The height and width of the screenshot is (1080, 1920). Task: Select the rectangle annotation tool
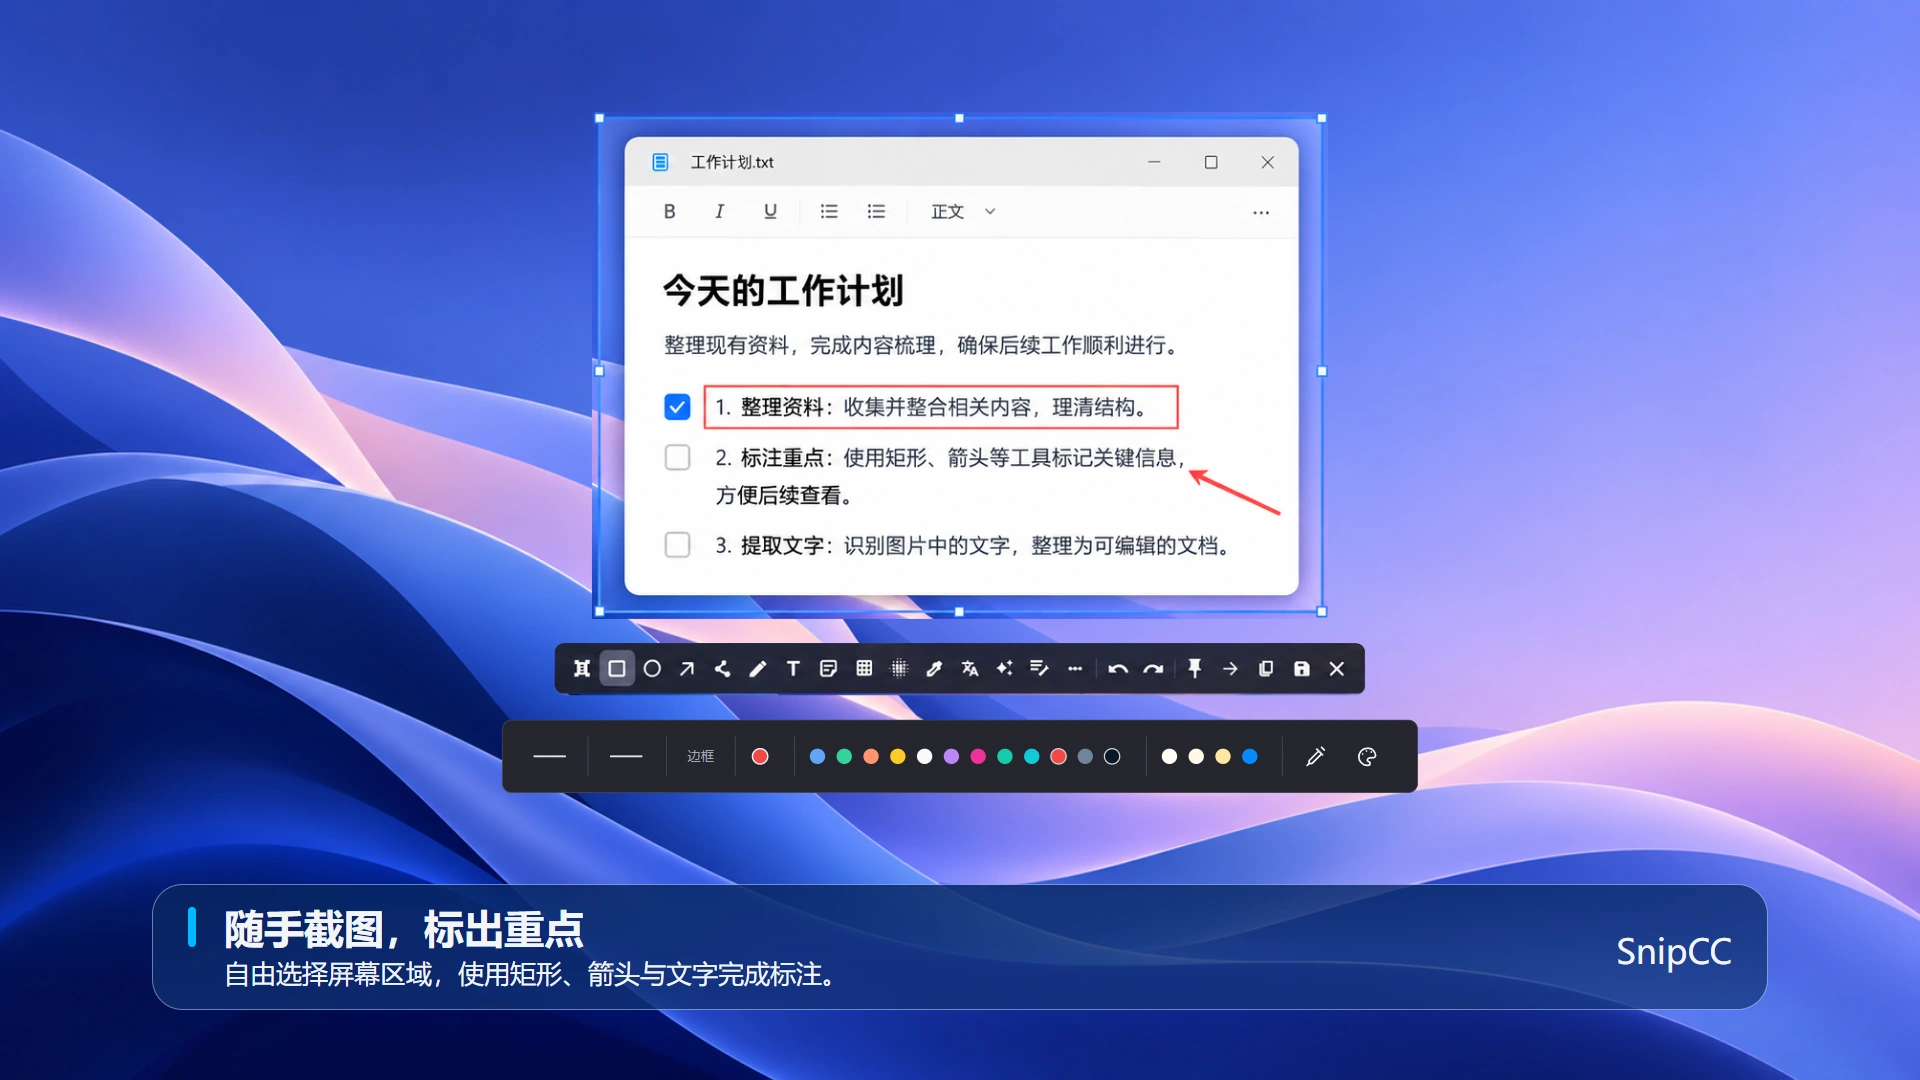click(x=617, y=669)
